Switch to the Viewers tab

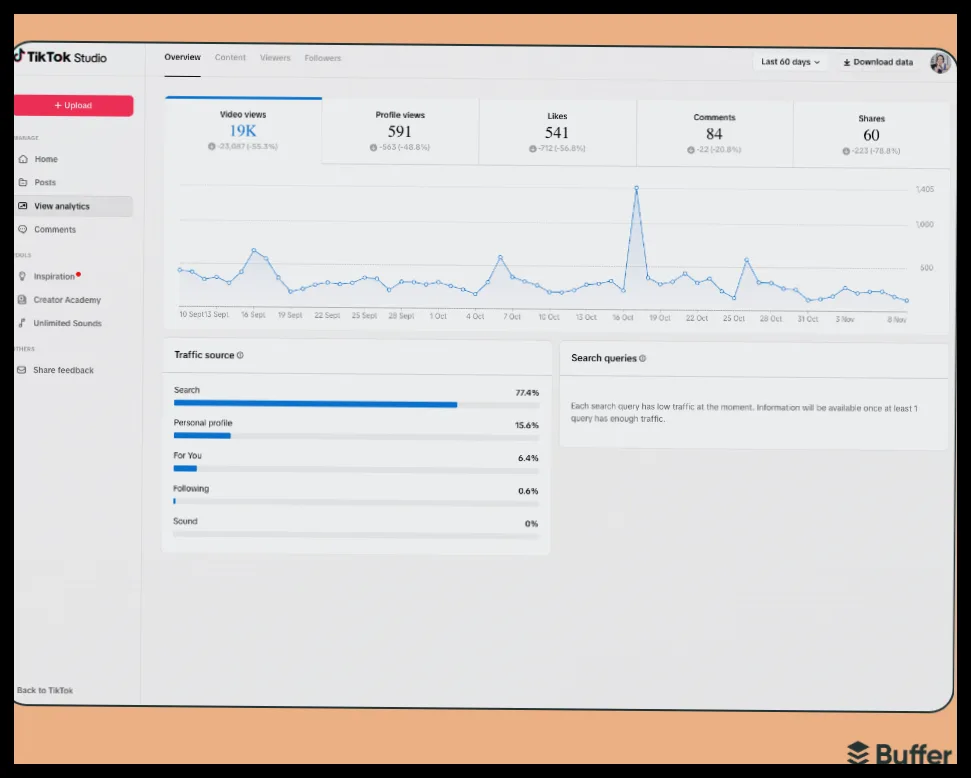[275, 58]
